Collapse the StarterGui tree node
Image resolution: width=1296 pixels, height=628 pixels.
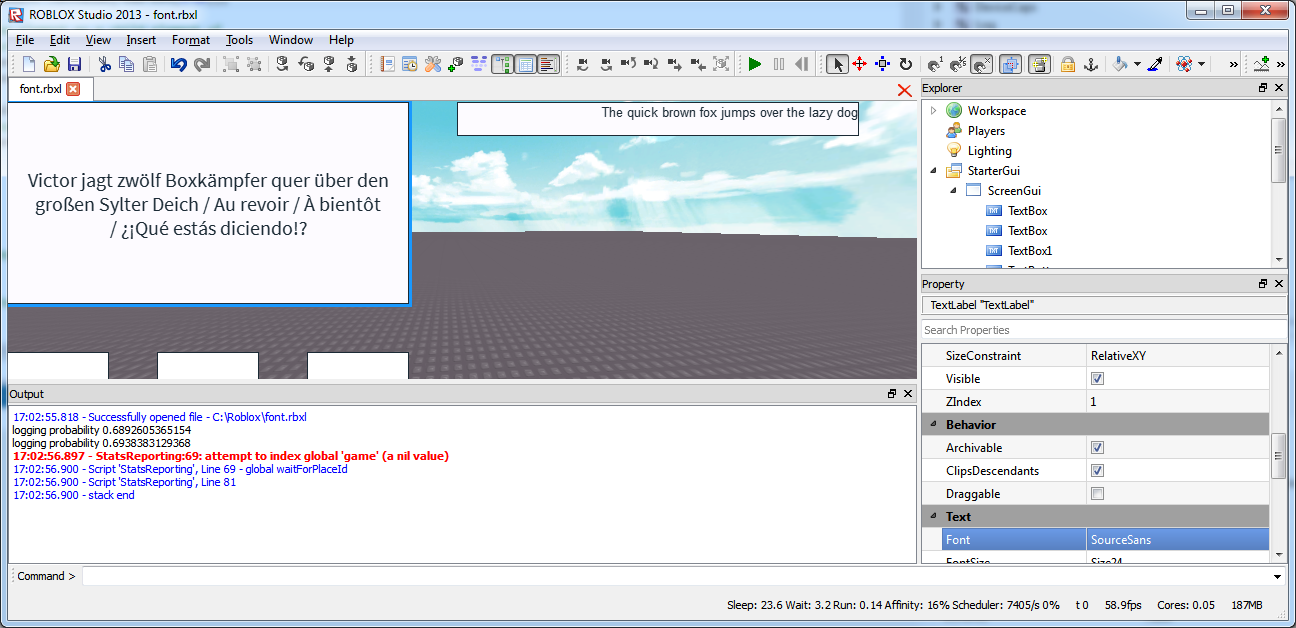coord(934,170)
